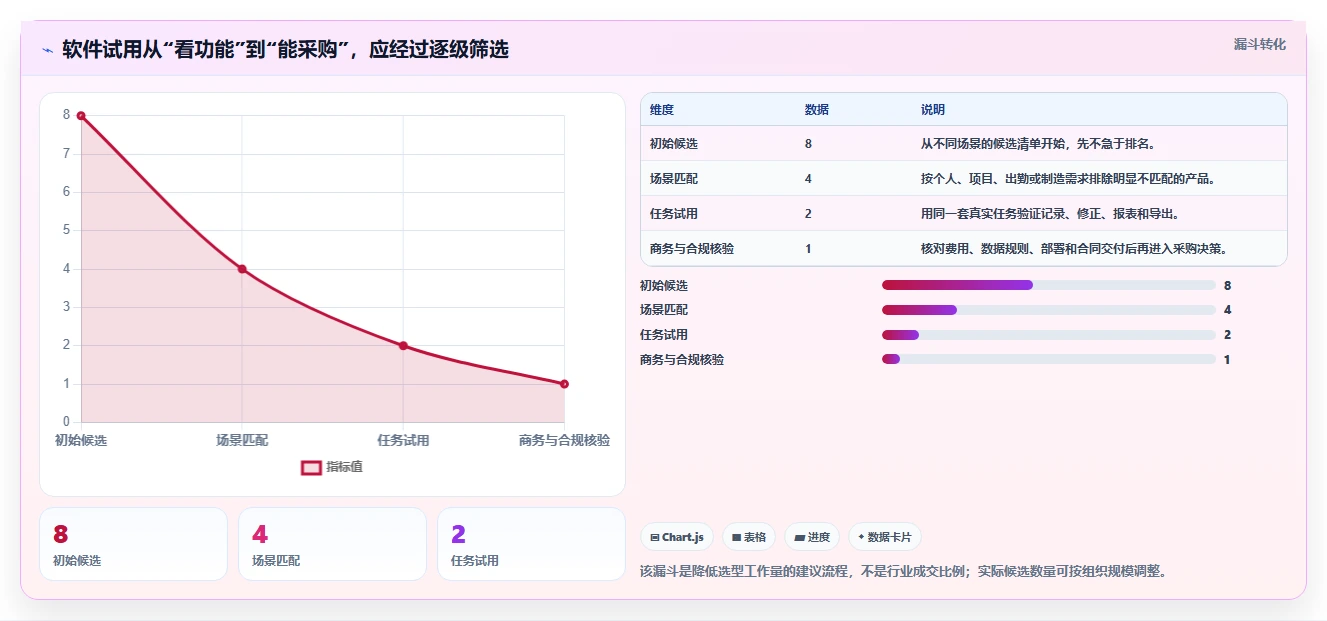The width and height of the screenshot is (1327, 621).
Task: Click the table value 4 for 场景匹配
Action: pos(808,179)
